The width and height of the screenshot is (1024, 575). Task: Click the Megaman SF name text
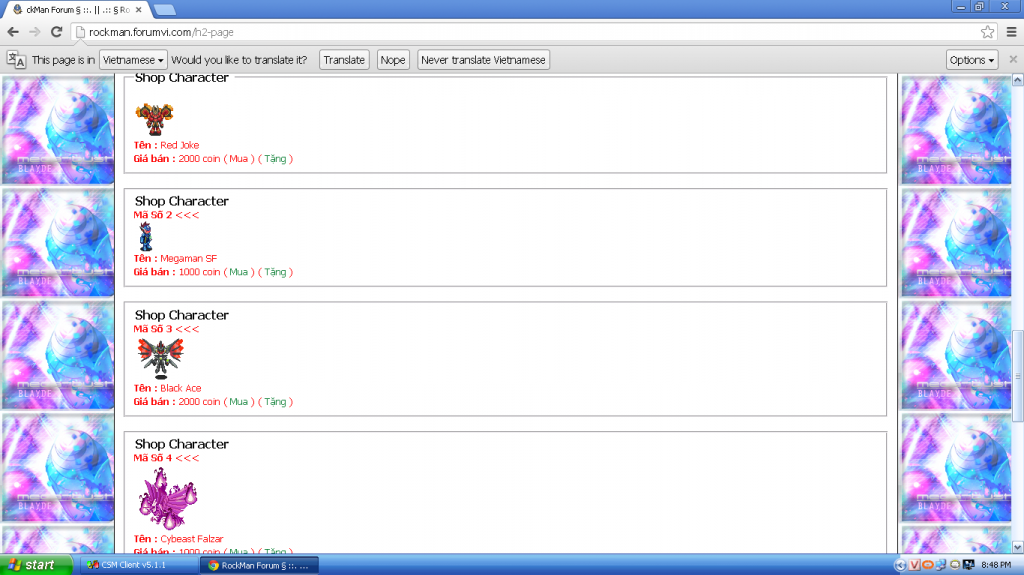(189, 259)
